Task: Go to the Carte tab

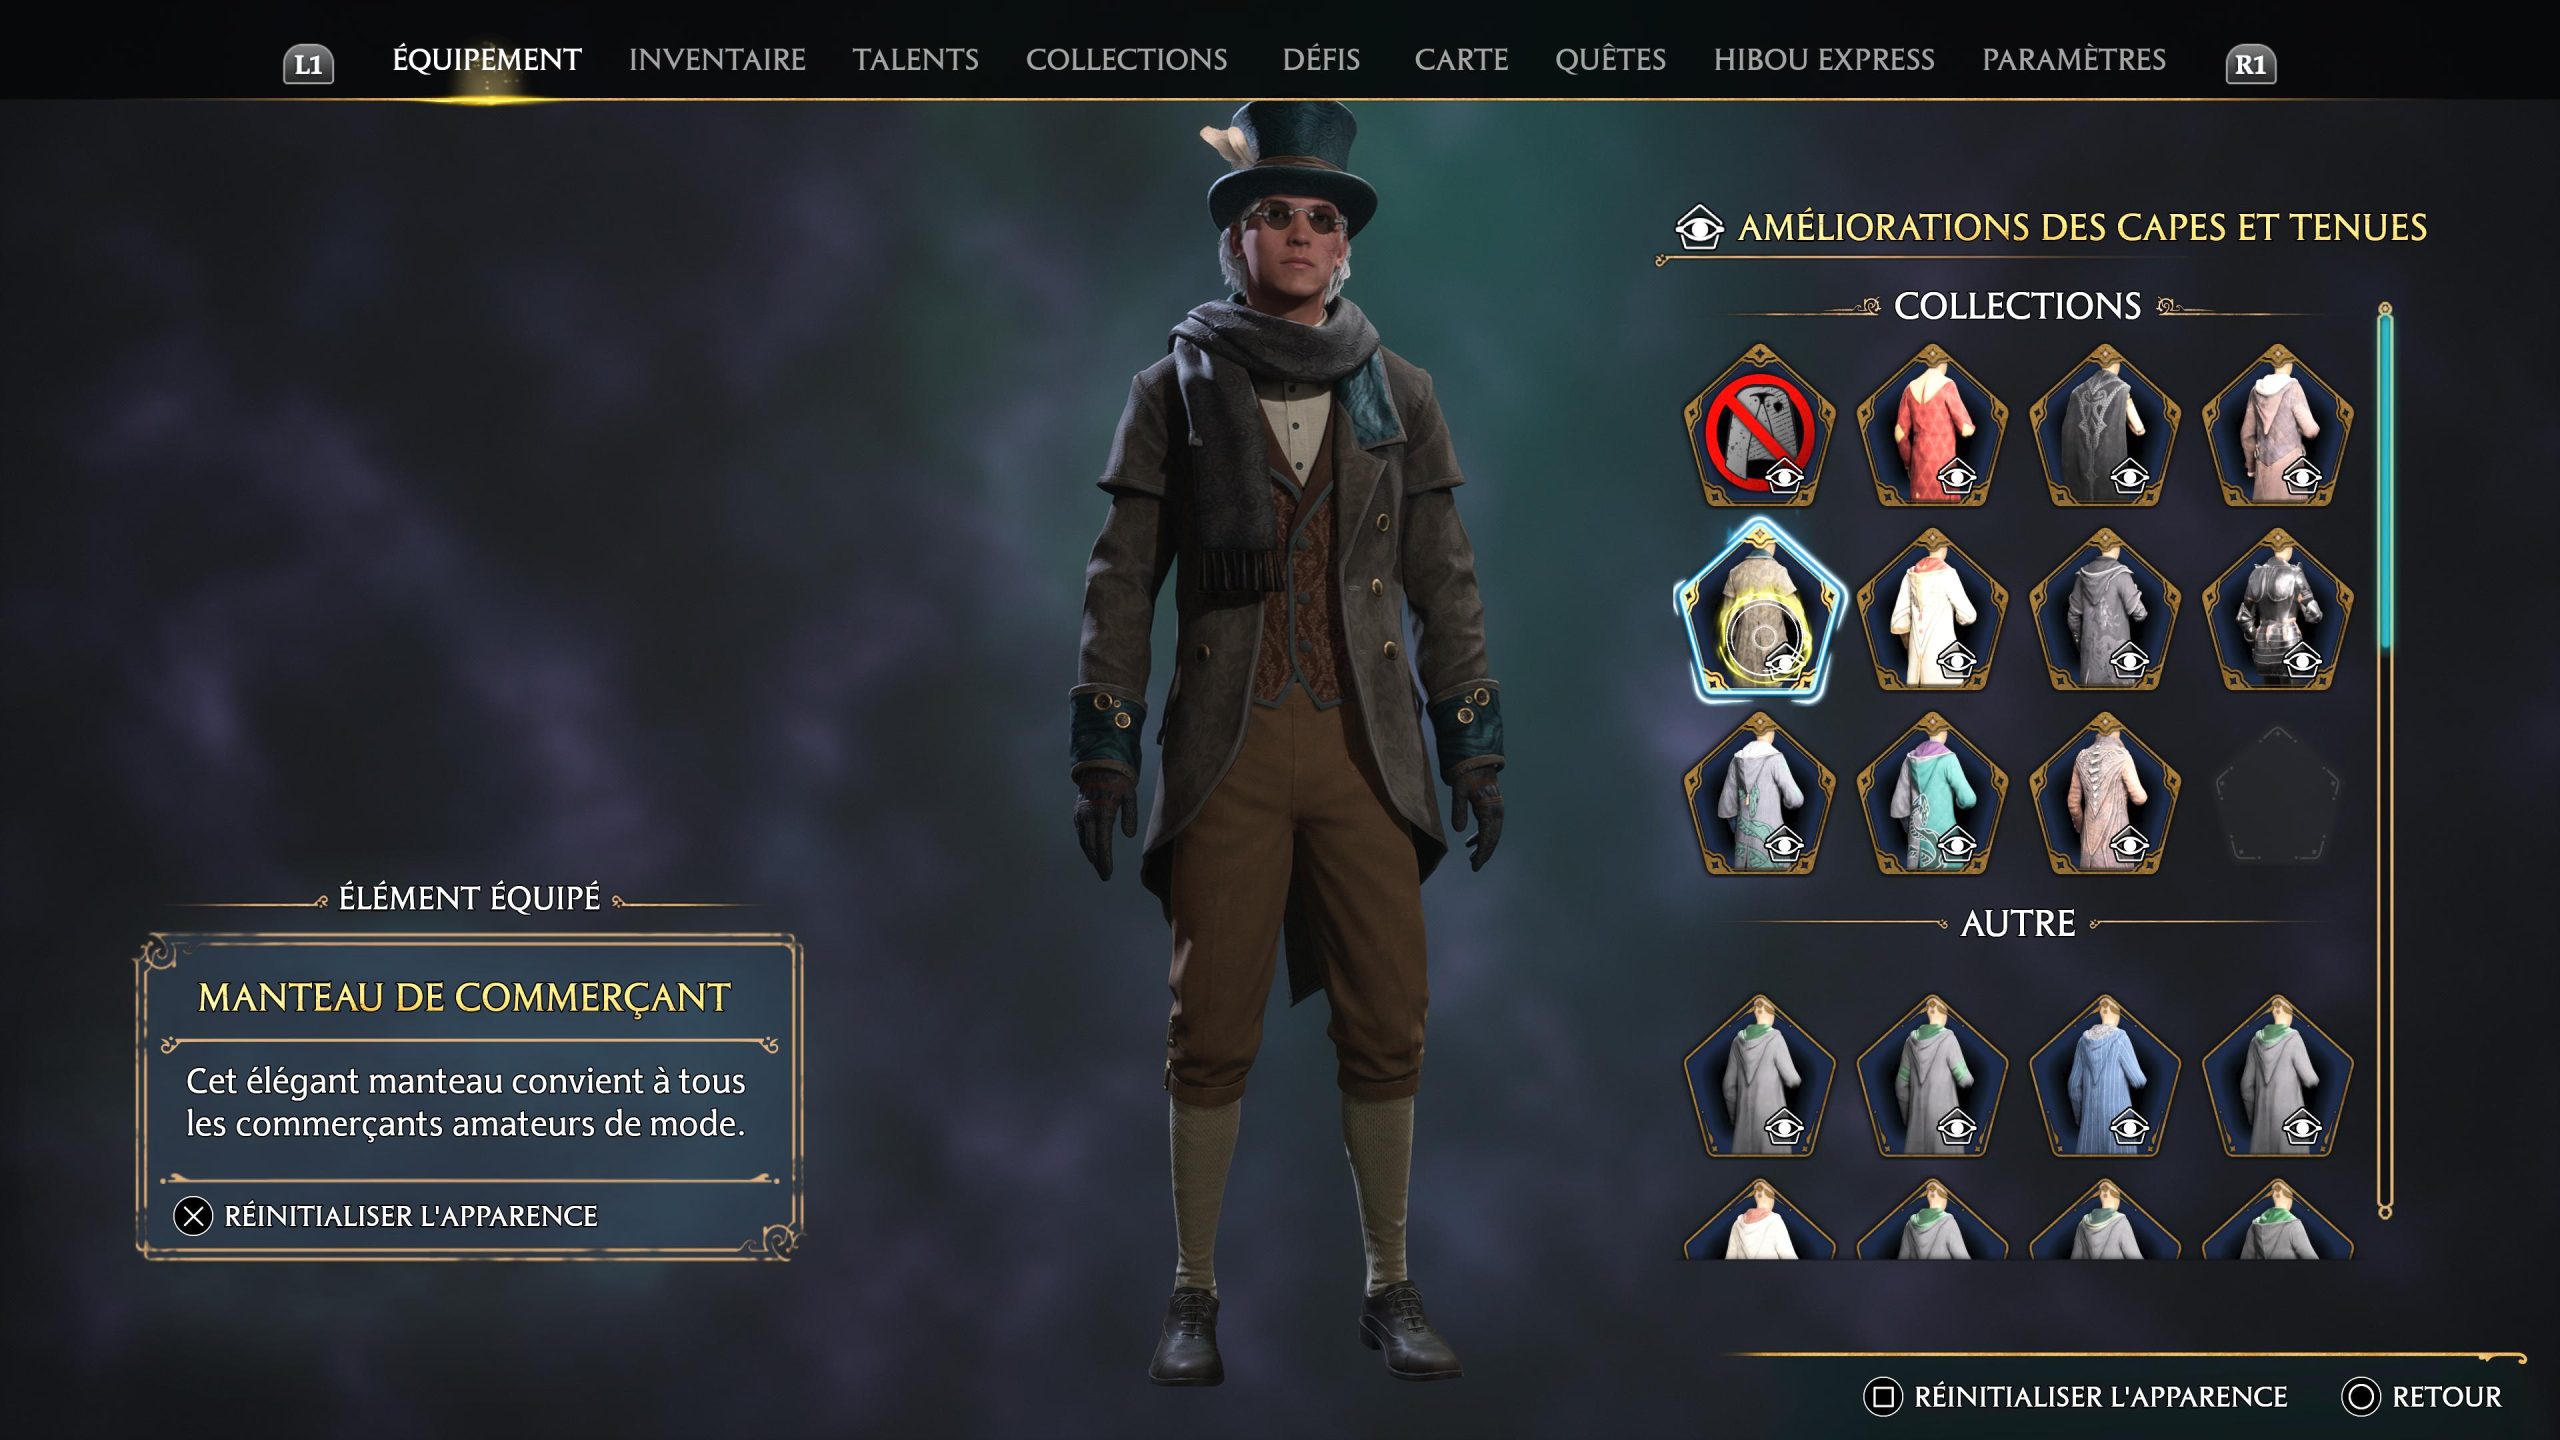Action: tap(1461, 60)
